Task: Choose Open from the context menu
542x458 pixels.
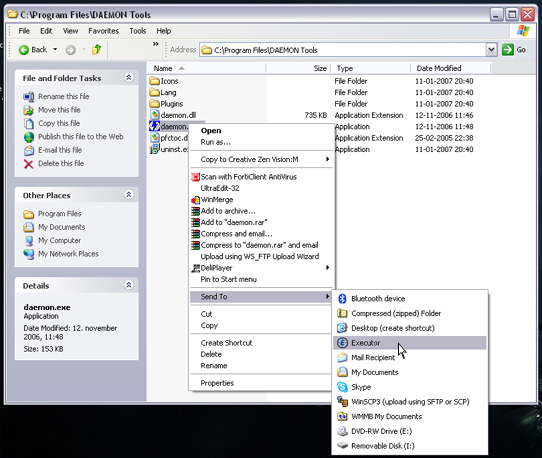Action: click(x=262, y=131)
